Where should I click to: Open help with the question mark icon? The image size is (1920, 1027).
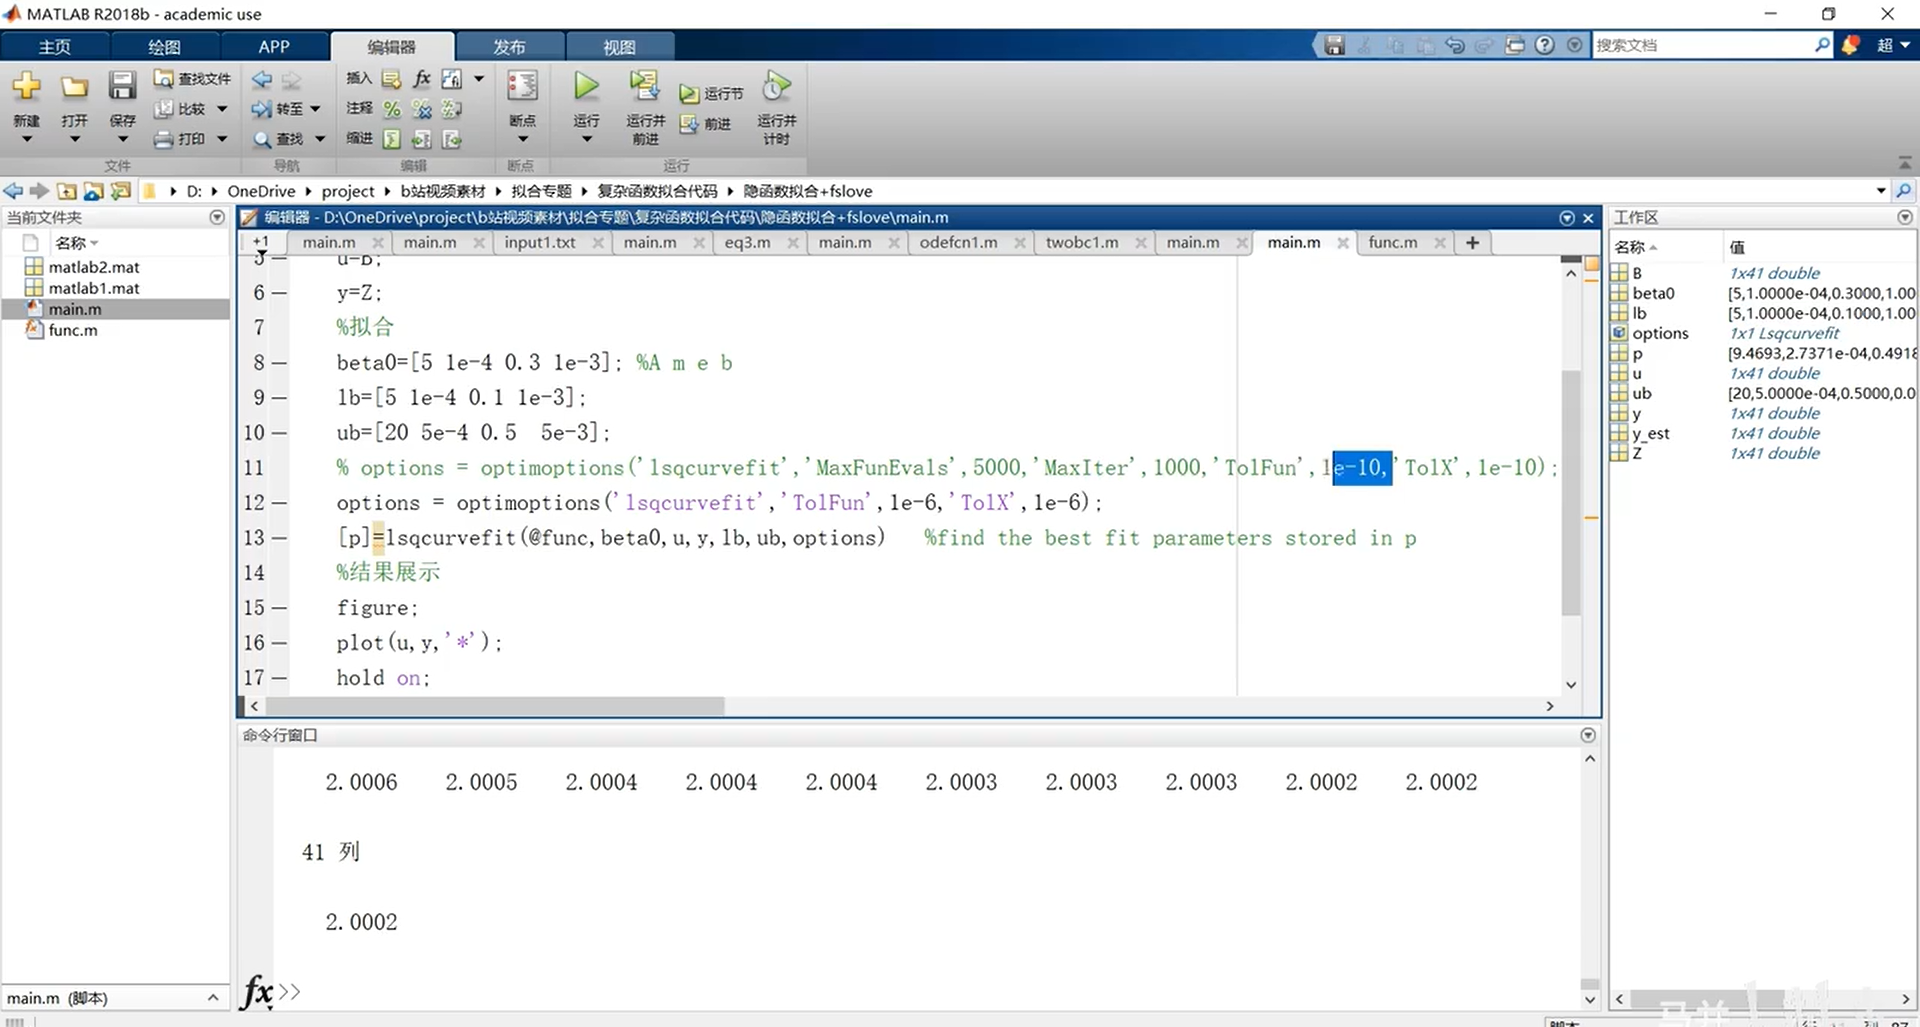pyautogui.click(x=1545, y=45)
